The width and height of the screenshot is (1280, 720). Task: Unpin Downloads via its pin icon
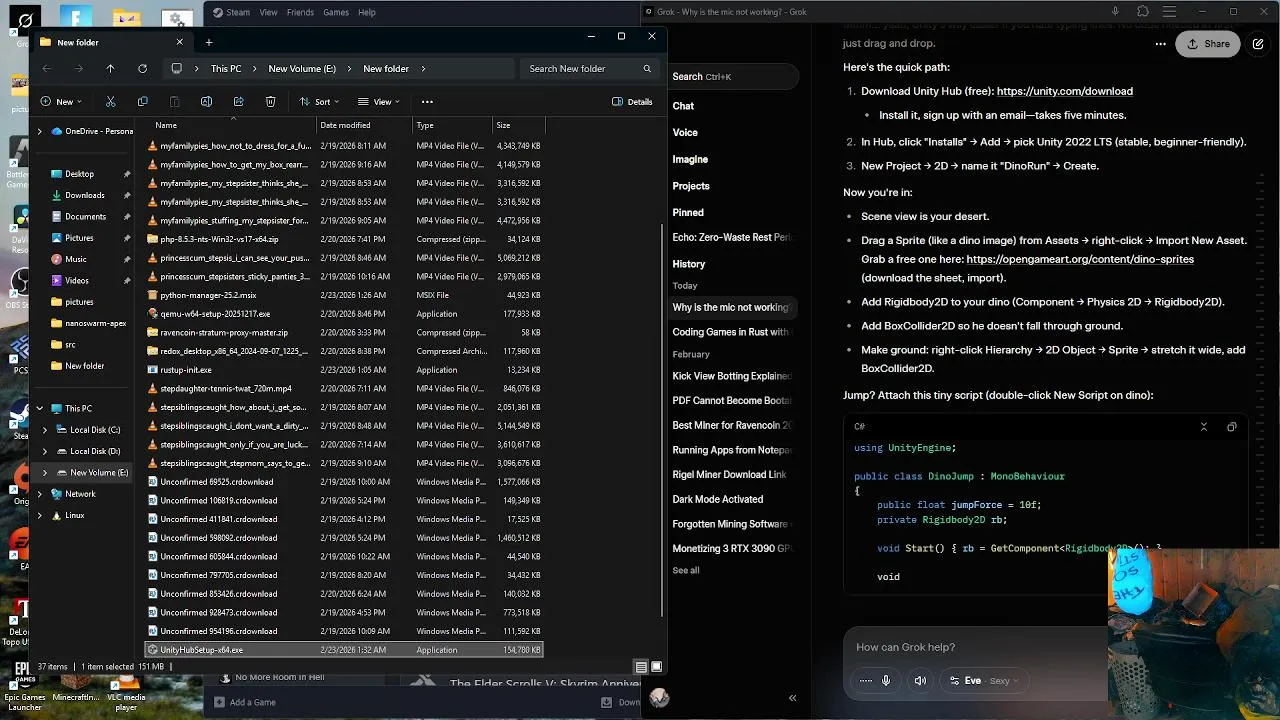tap(126, 195)
